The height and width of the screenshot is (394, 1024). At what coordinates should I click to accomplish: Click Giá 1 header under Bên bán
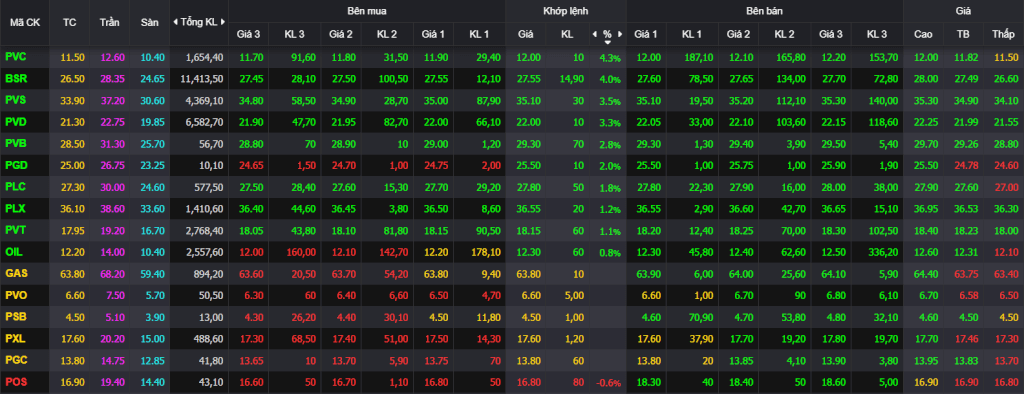pos(645,34)
